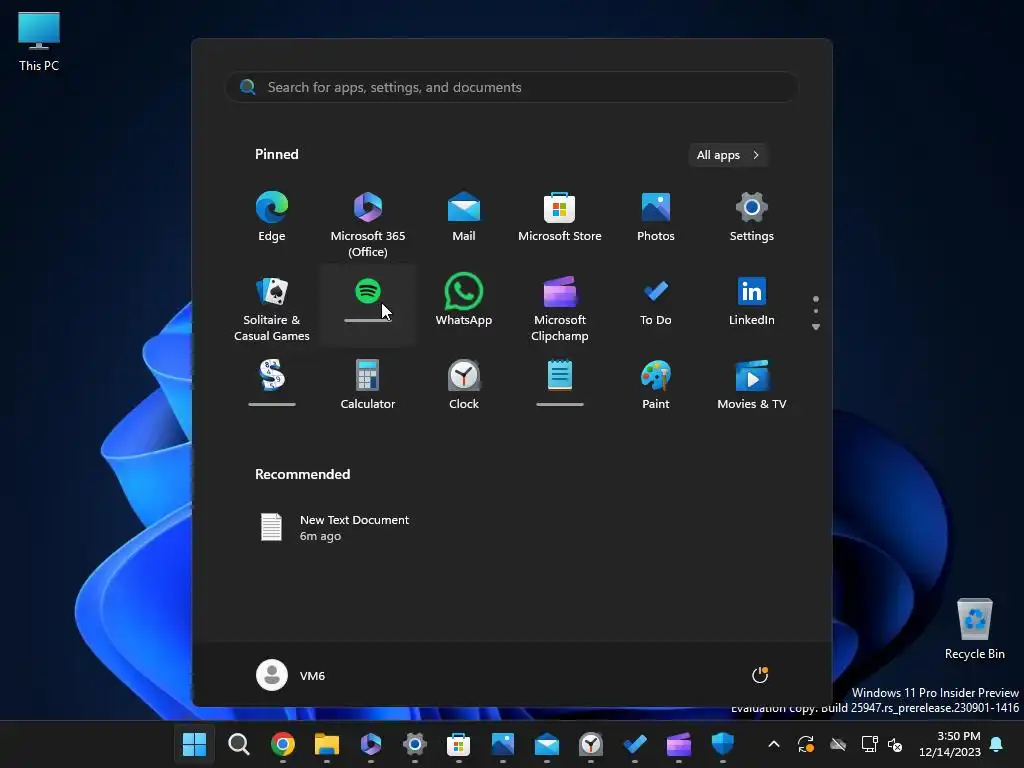Click the muted volume tray icon
Screen dimensions: 1024x768
895,744
